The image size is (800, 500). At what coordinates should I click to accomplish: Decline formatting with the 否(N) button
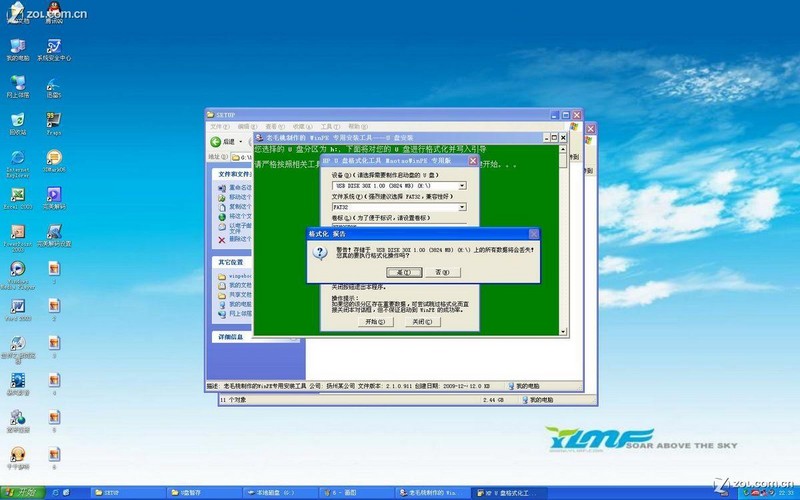pyautogui.click(x=442, y=272)
